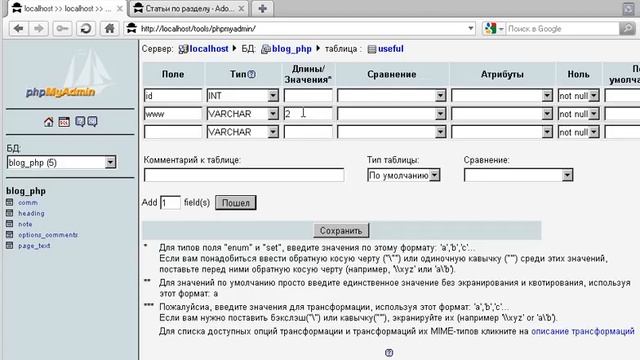The height and width of the screenshot is (360, 640).
Task: Click the key (wand) icon in toolbar
Action: [x=62, y=29]
